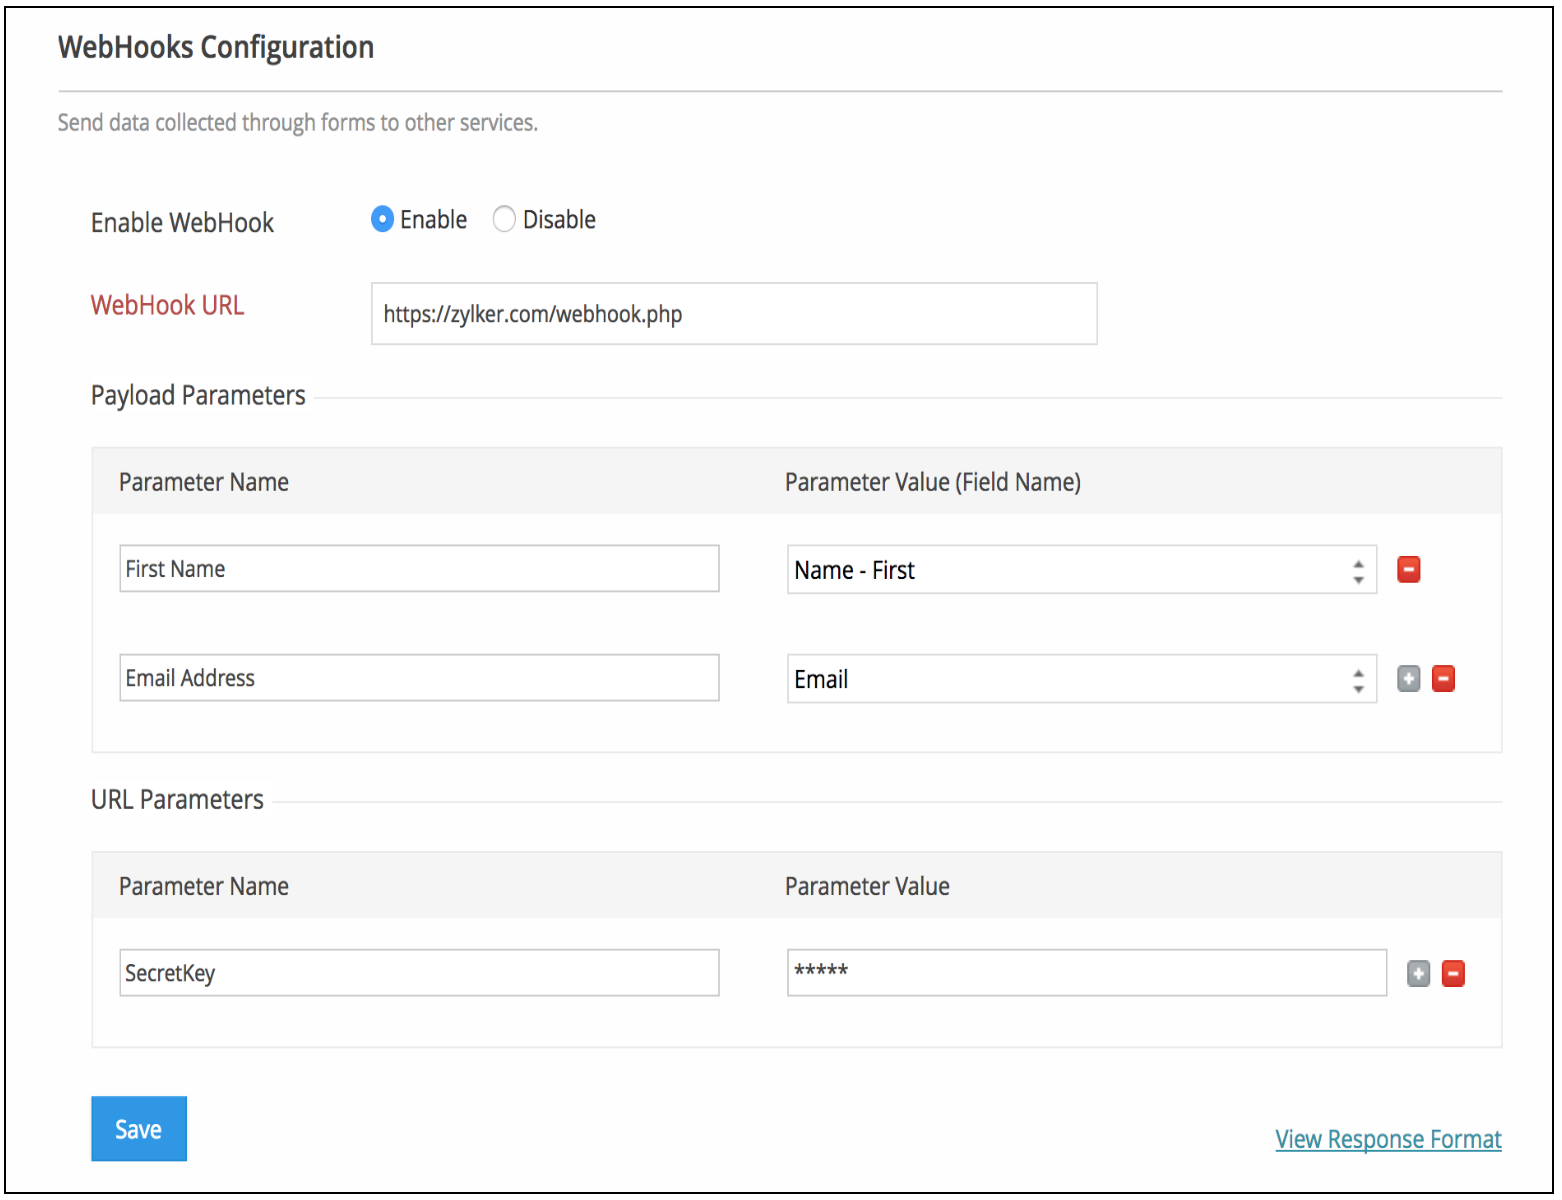The image size is (1562, 1200).
Task: Click the 'Send data collected through forms' description
Action: 298,122
